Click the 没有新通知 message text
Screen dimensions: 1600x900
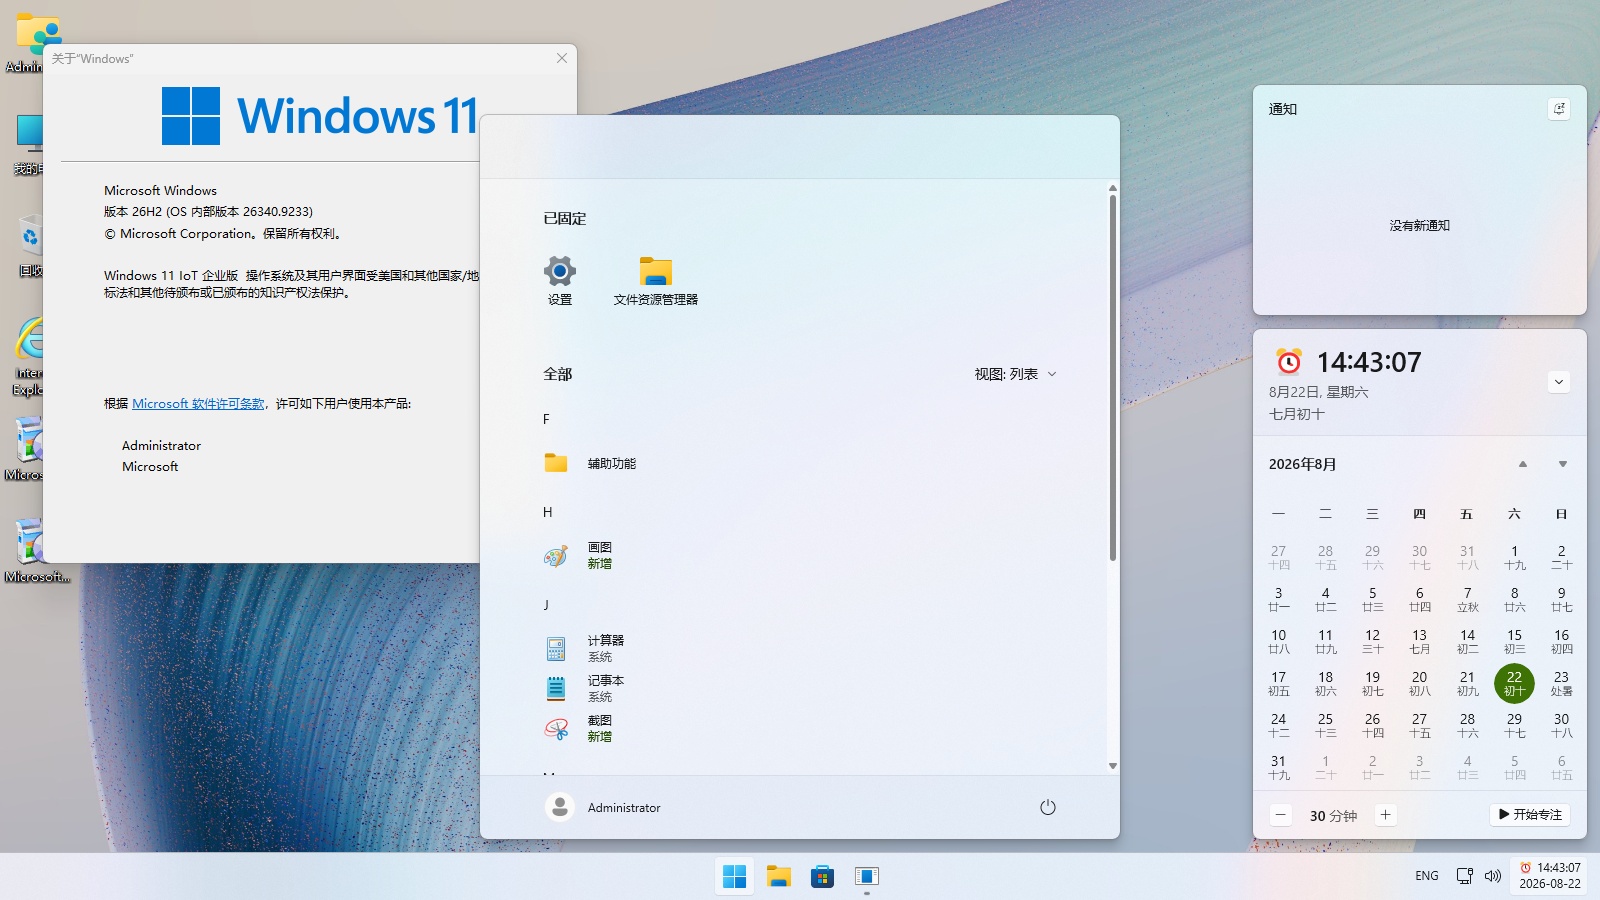pyautogui.click(x=1420, y=226)
